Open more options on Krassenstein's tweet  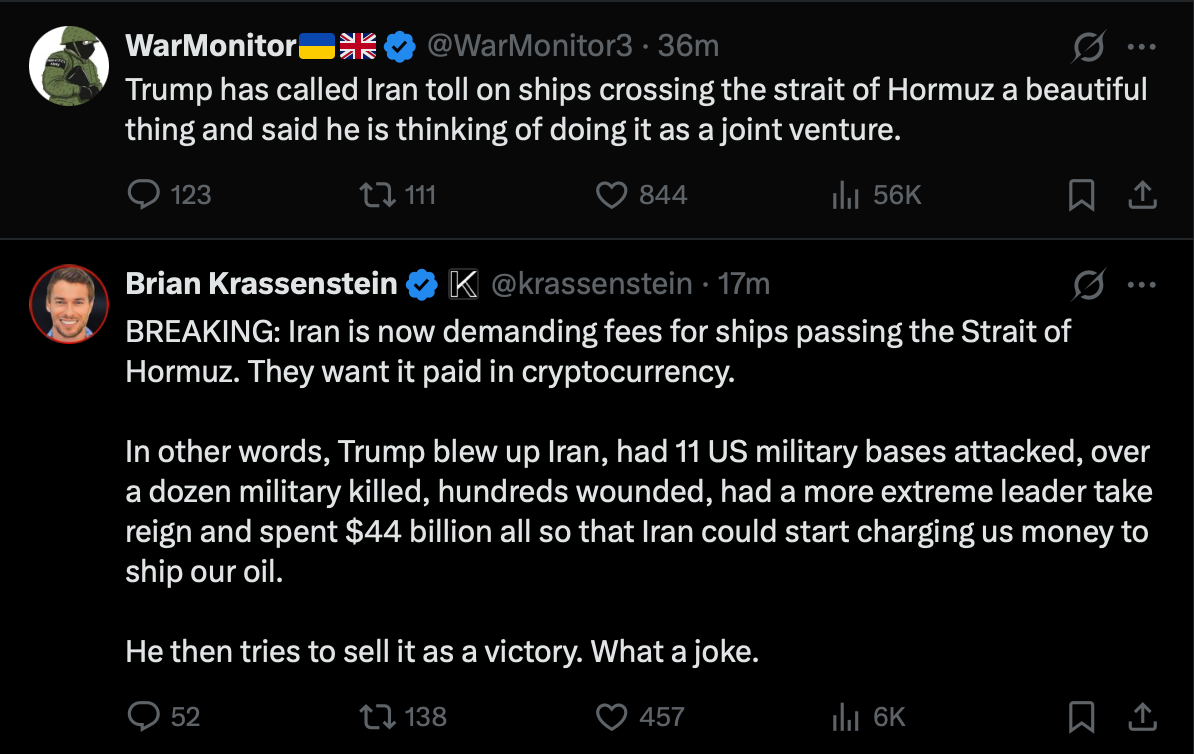tap(1141, 285)
